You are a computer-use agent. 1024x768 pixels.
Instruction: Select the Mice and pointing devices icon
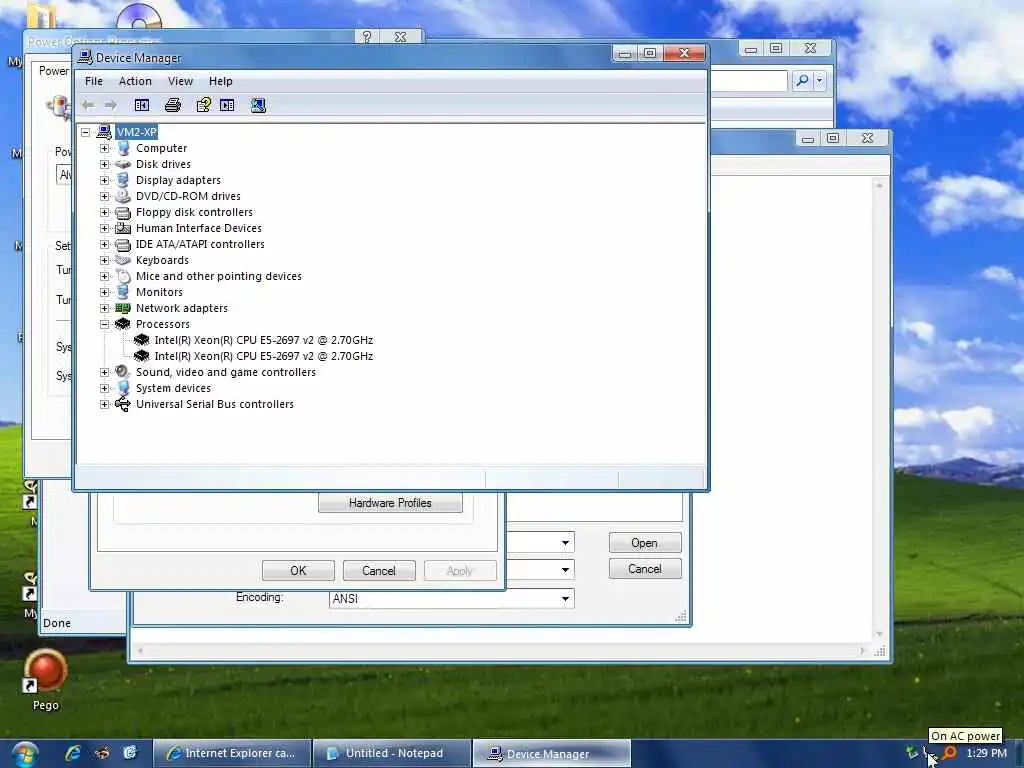click(123, 276)
